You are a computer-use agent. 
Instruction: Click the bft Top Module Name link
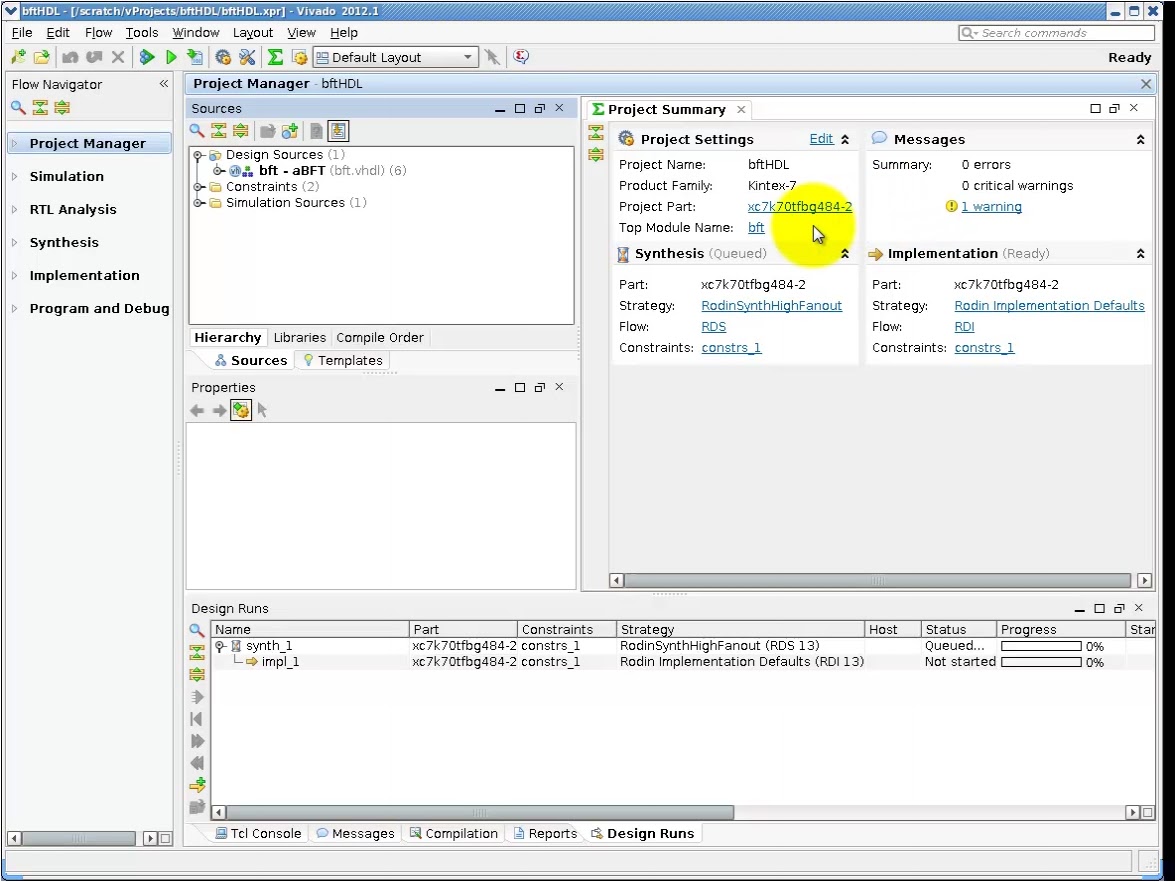click(x=756, y=227)
